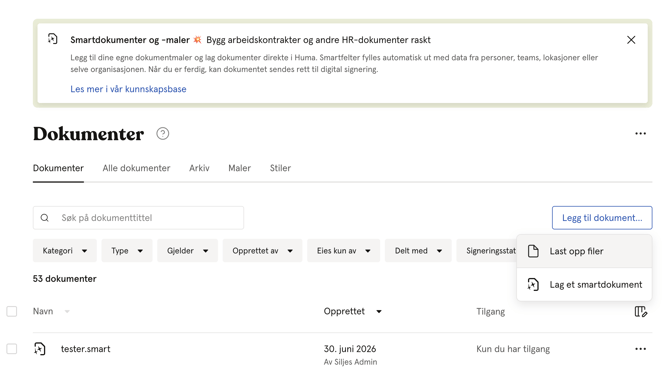Focus the Søk på dokumenttittel search field
670x374 pixels.
pyautogui.click(x=138, y=218)
